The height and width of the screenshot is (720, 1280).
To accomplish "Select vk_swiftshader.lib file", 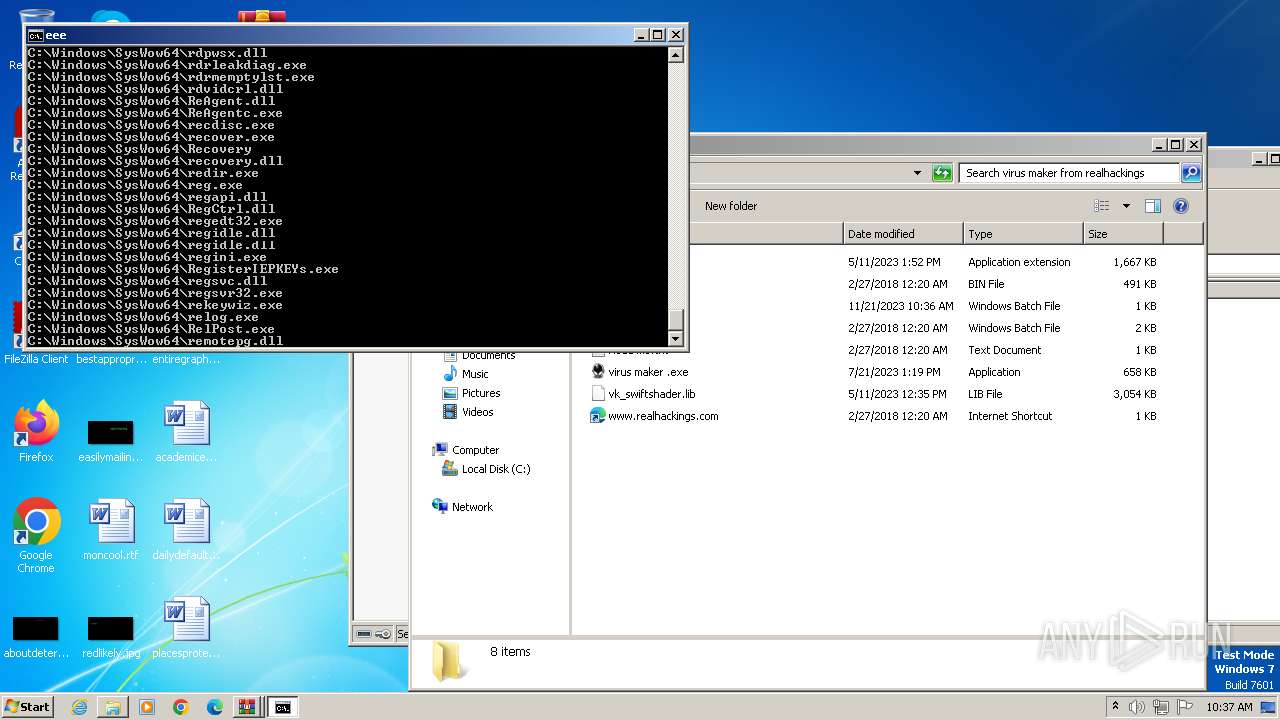I will click(x=651, y=394).
